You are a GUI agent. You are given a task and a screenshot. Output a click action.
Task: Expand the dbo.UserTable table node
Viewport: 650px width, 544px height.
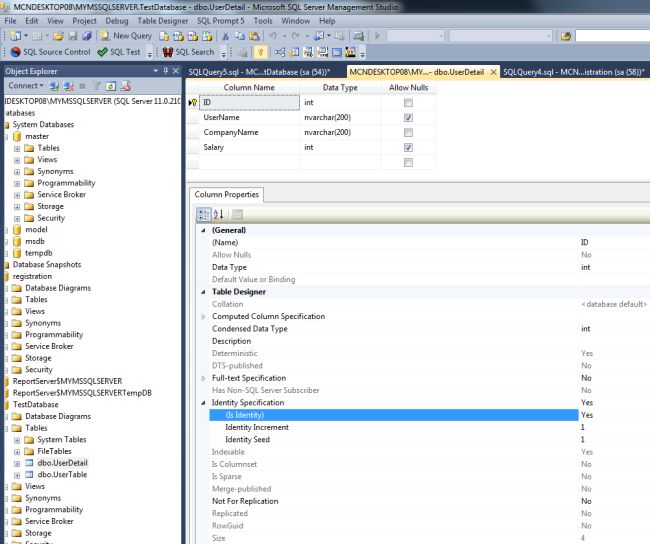[17, 475]
